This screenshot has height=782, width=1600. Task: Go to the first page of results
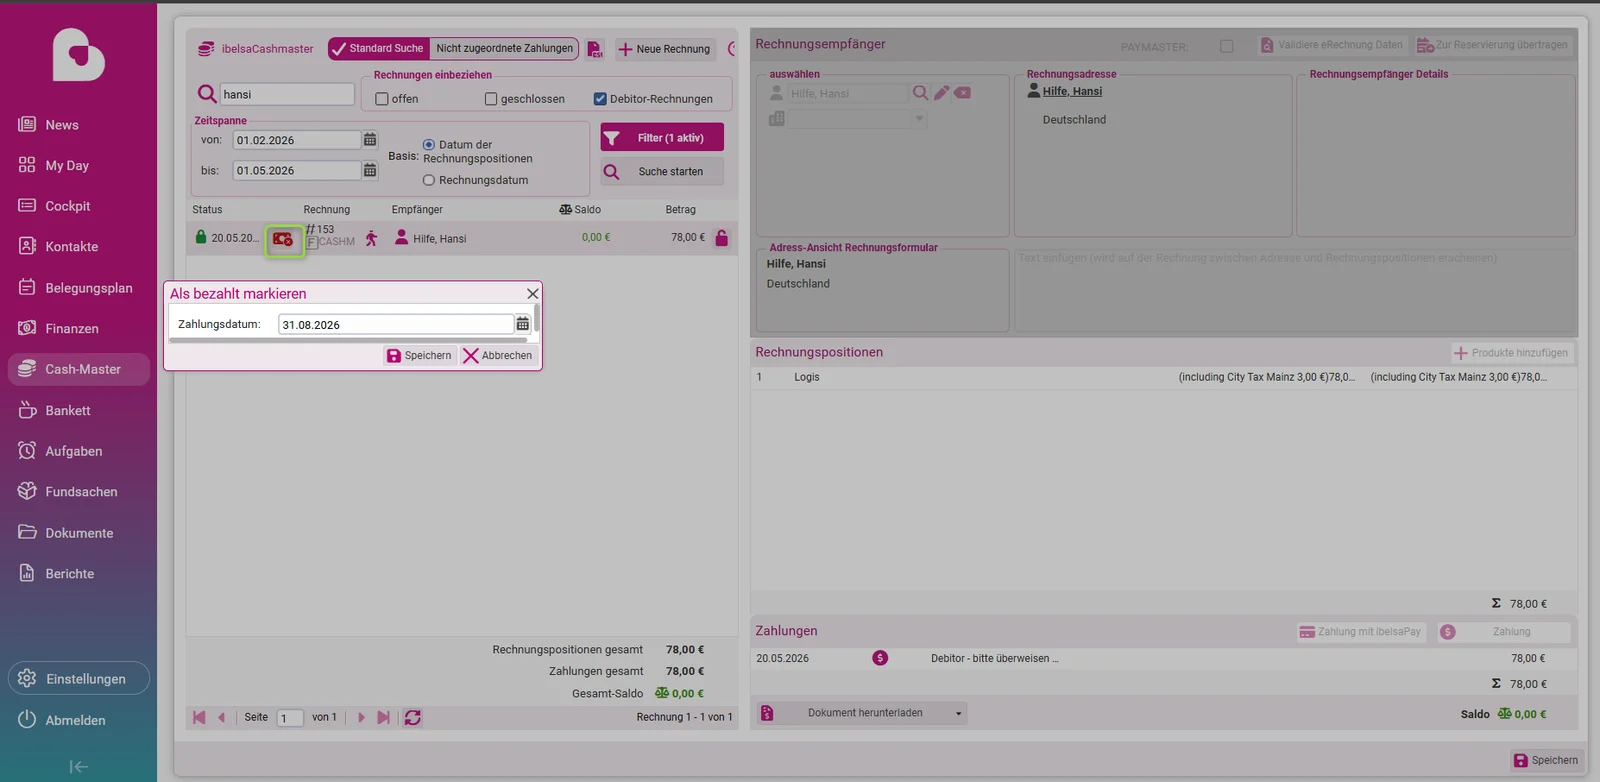[199, 717]
